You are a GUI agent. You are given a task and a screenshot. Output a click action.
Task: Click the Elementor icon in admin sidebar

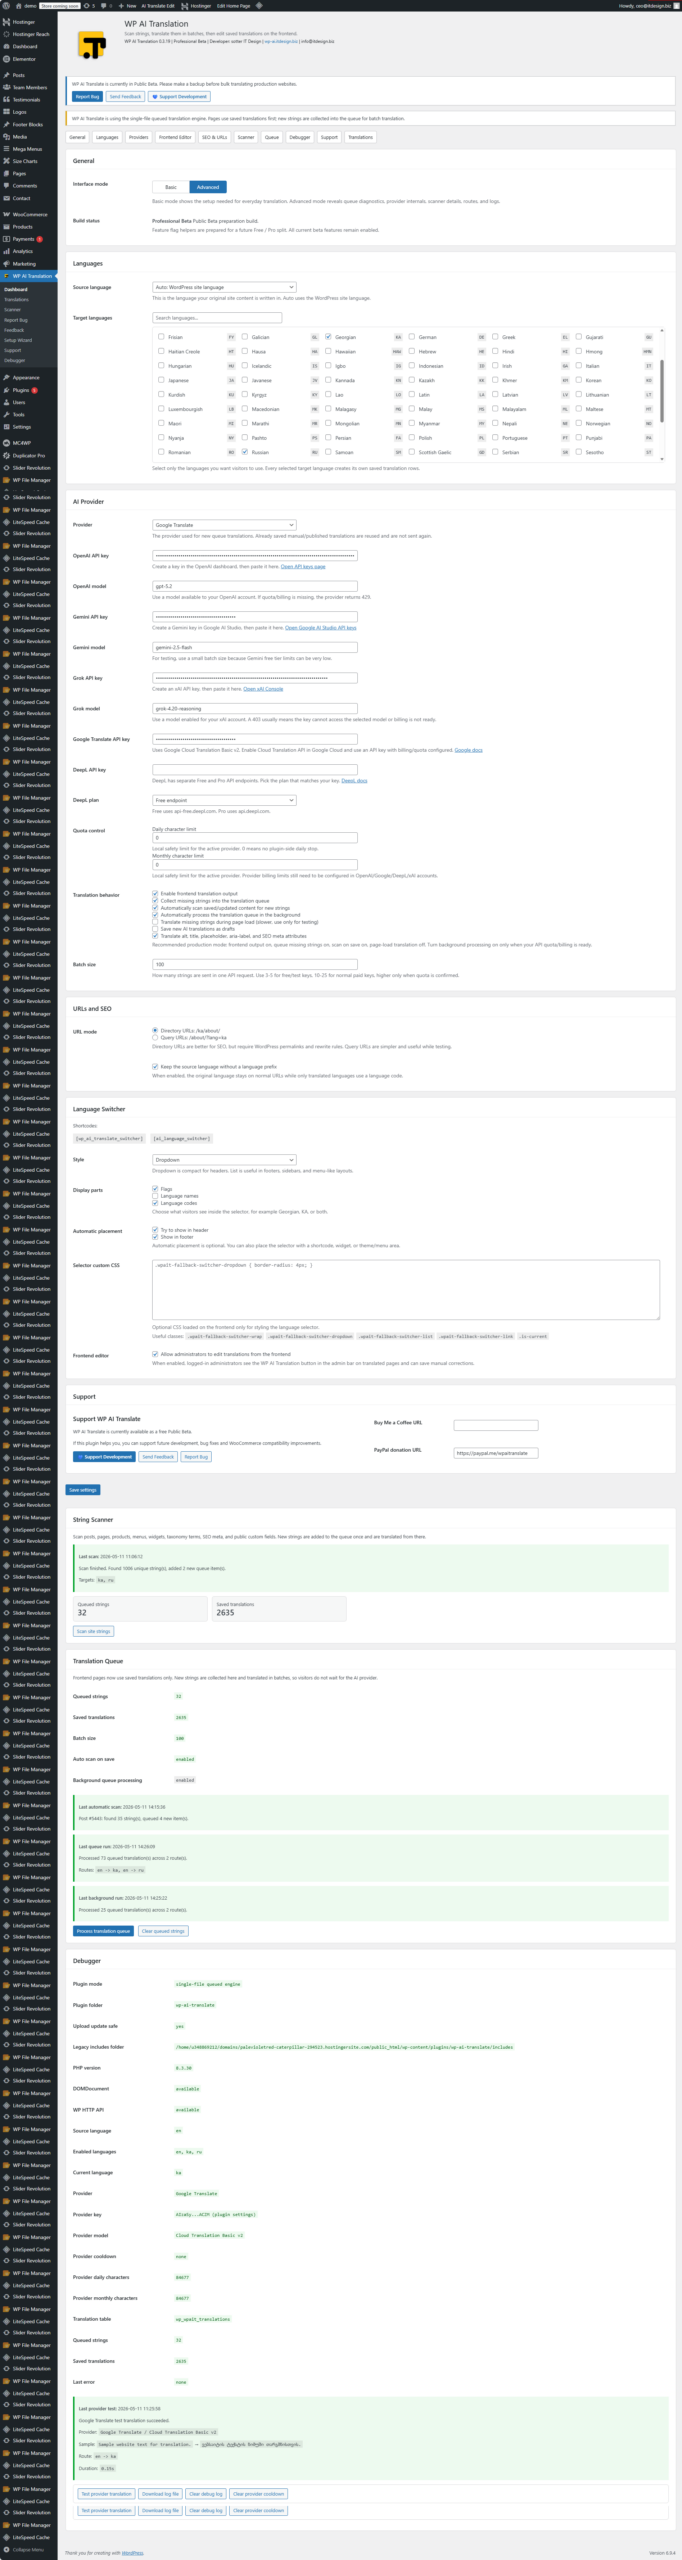pos(6,59)
